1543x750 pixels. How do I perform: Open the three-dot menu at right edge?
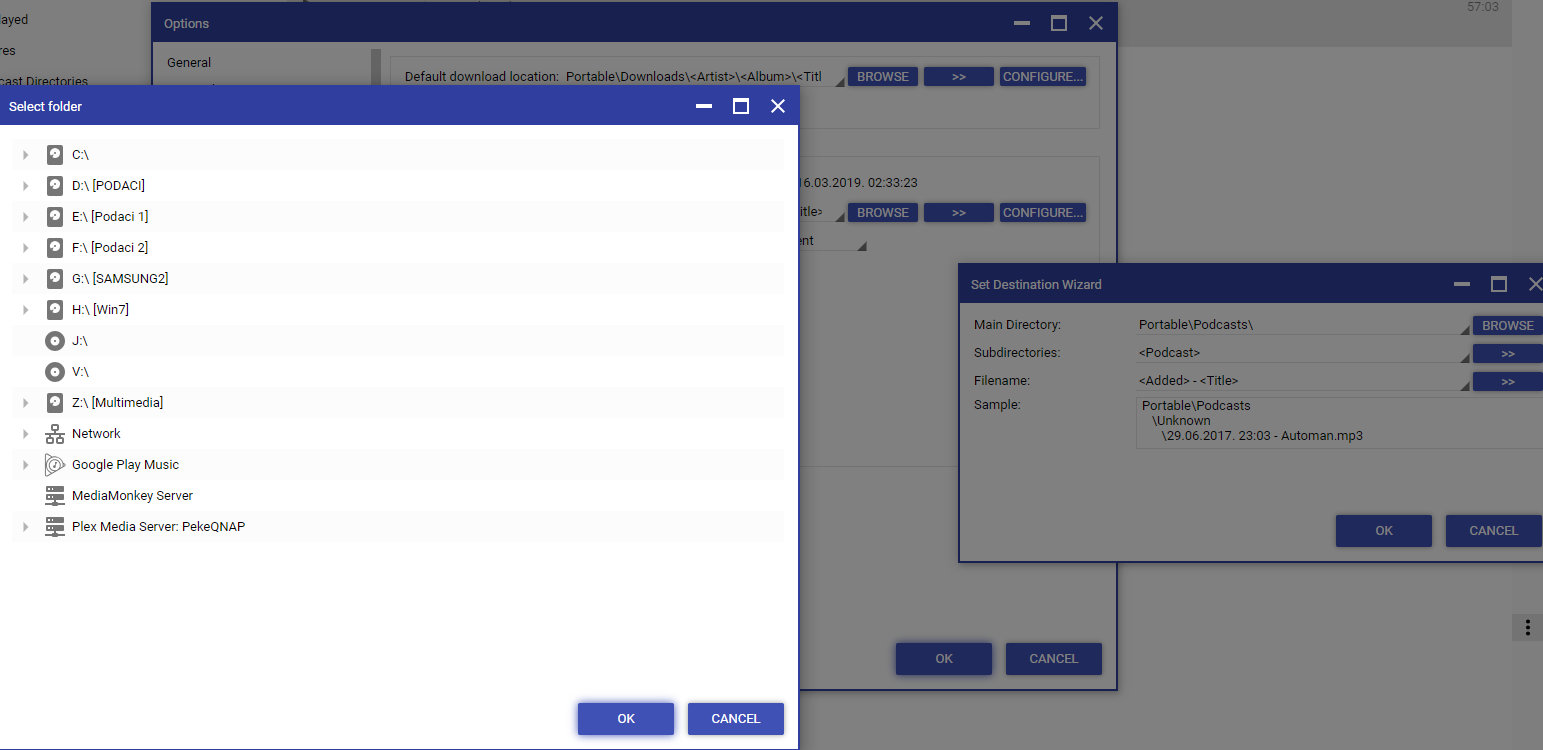1527,627
